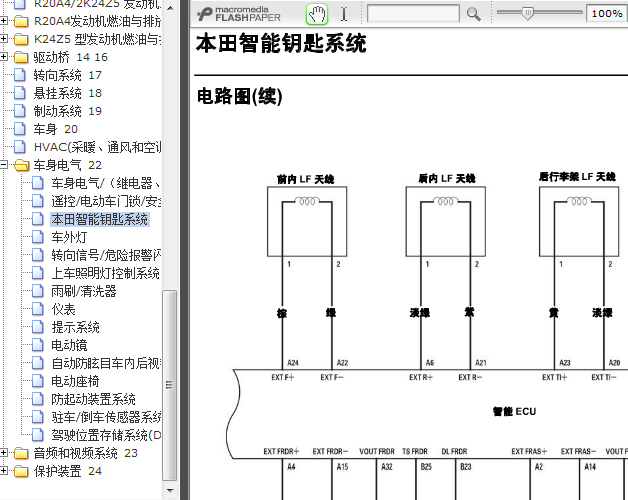Click the K24Z5 folder icon
The width and height of the screenshot is (628, 500).
coord(21,39)
